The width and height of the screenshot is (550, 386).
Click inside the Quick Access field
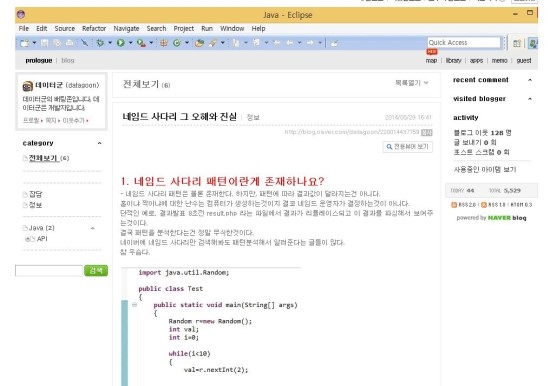tap(463, 42)
